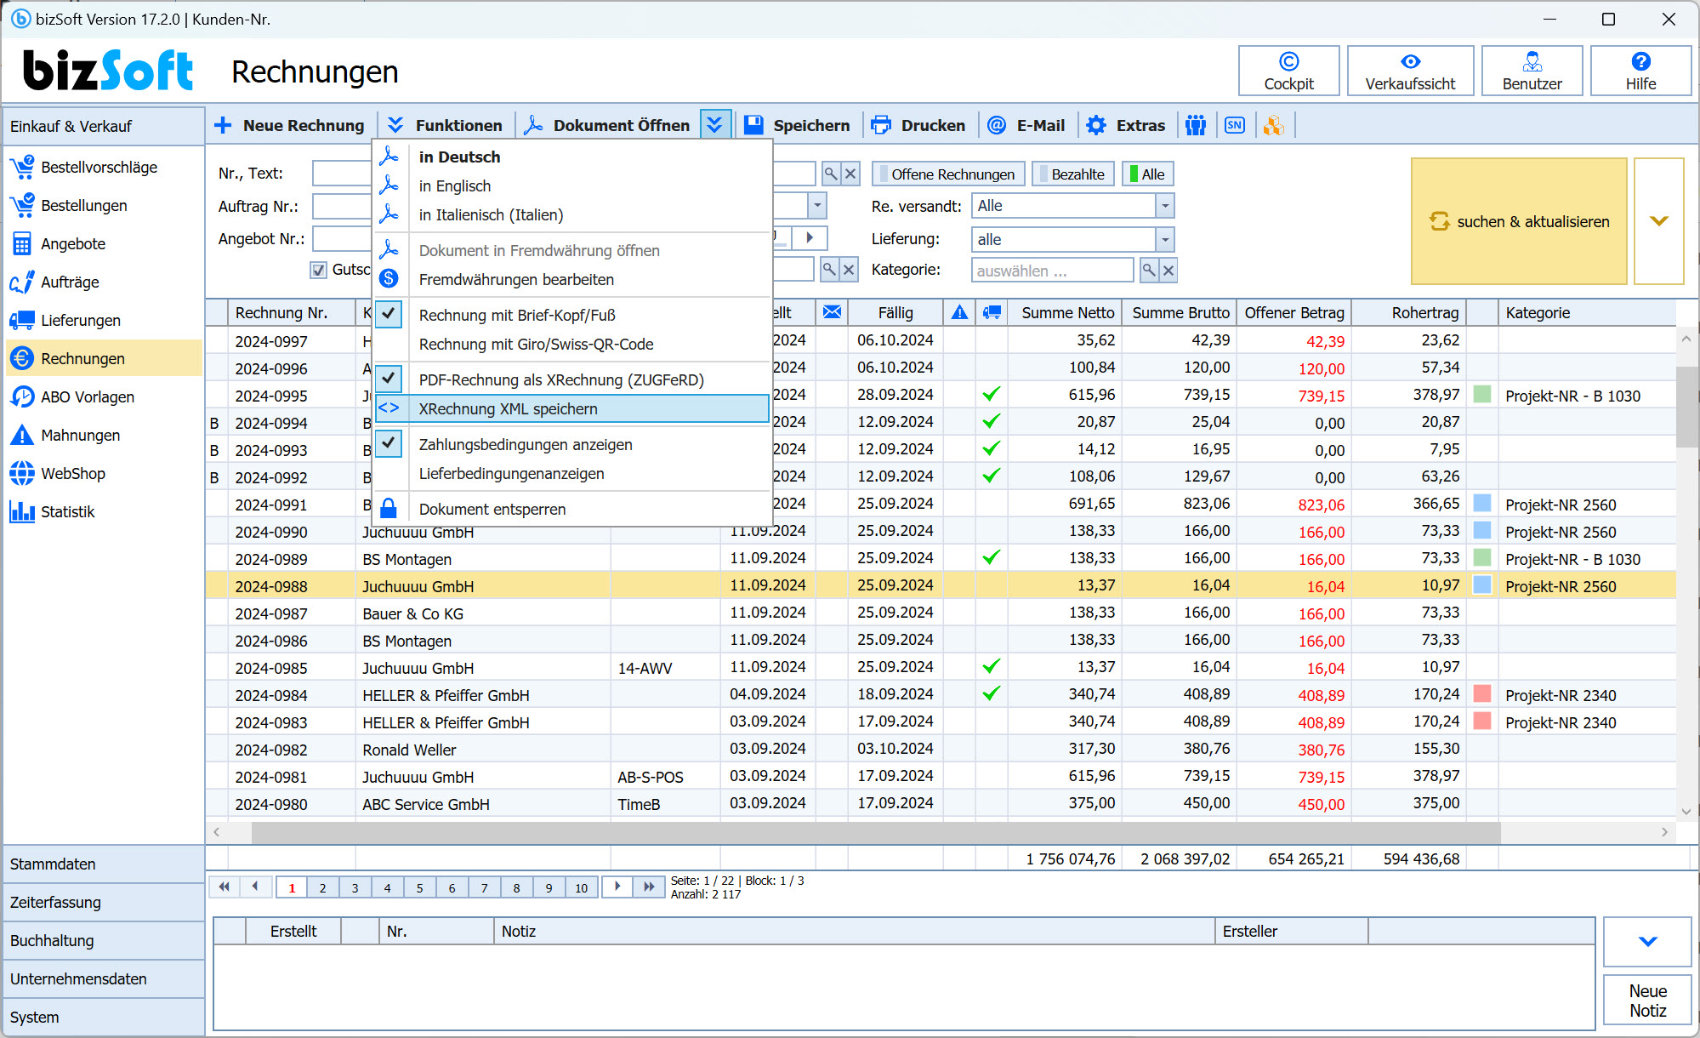Click green swatch in row 2024-0995
Screen dimensions: 1700x1038
coord(1482,395)
